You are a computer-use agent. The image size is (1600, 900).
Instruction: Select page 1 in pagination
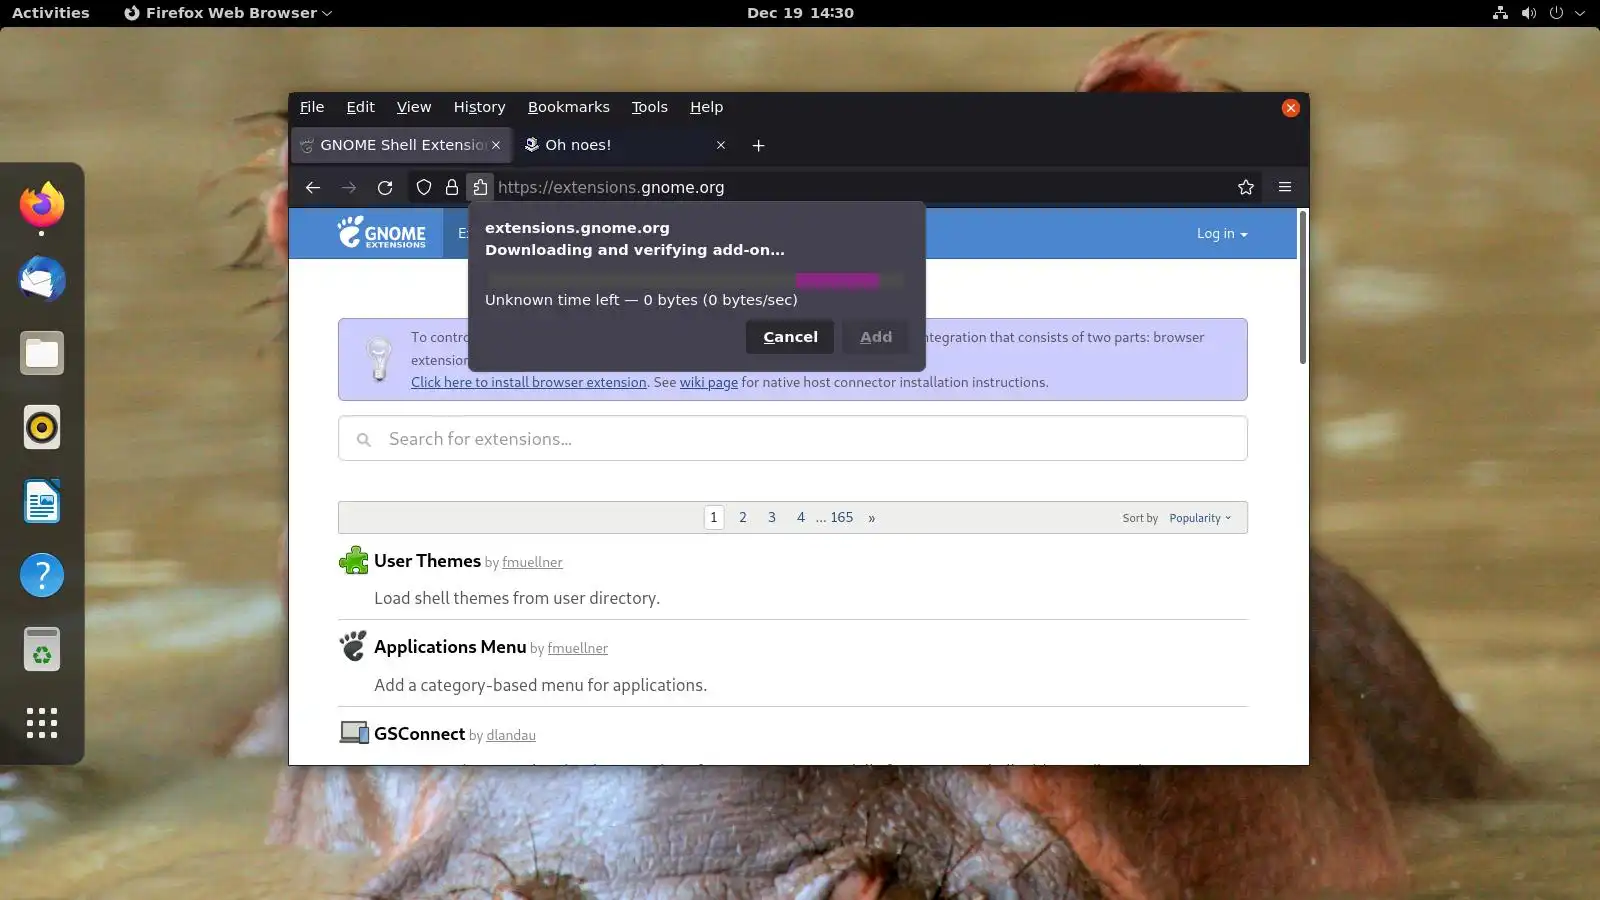(x=714, y=517)
